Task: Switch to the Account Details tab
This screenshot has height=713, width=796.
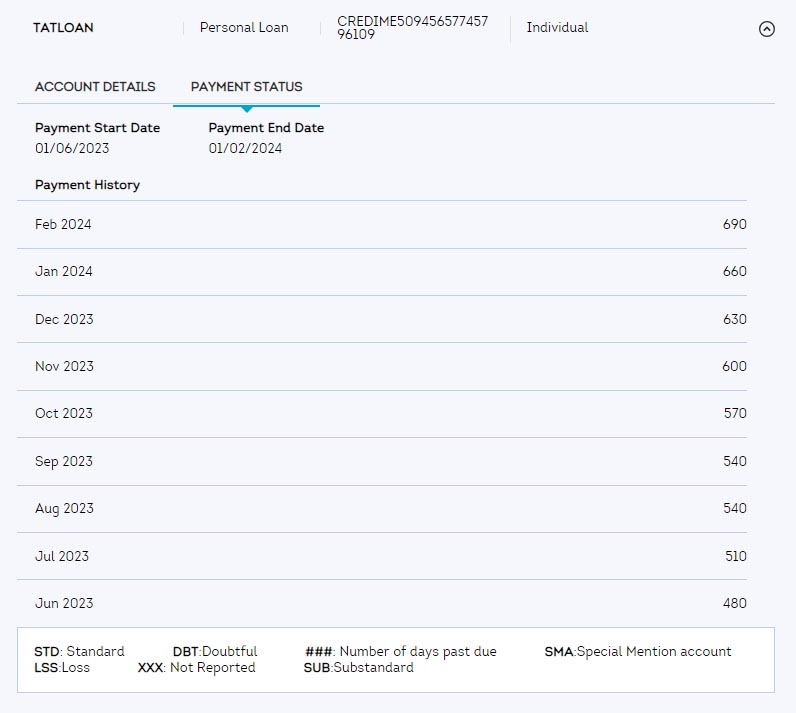Action: [x=95, y=87]
